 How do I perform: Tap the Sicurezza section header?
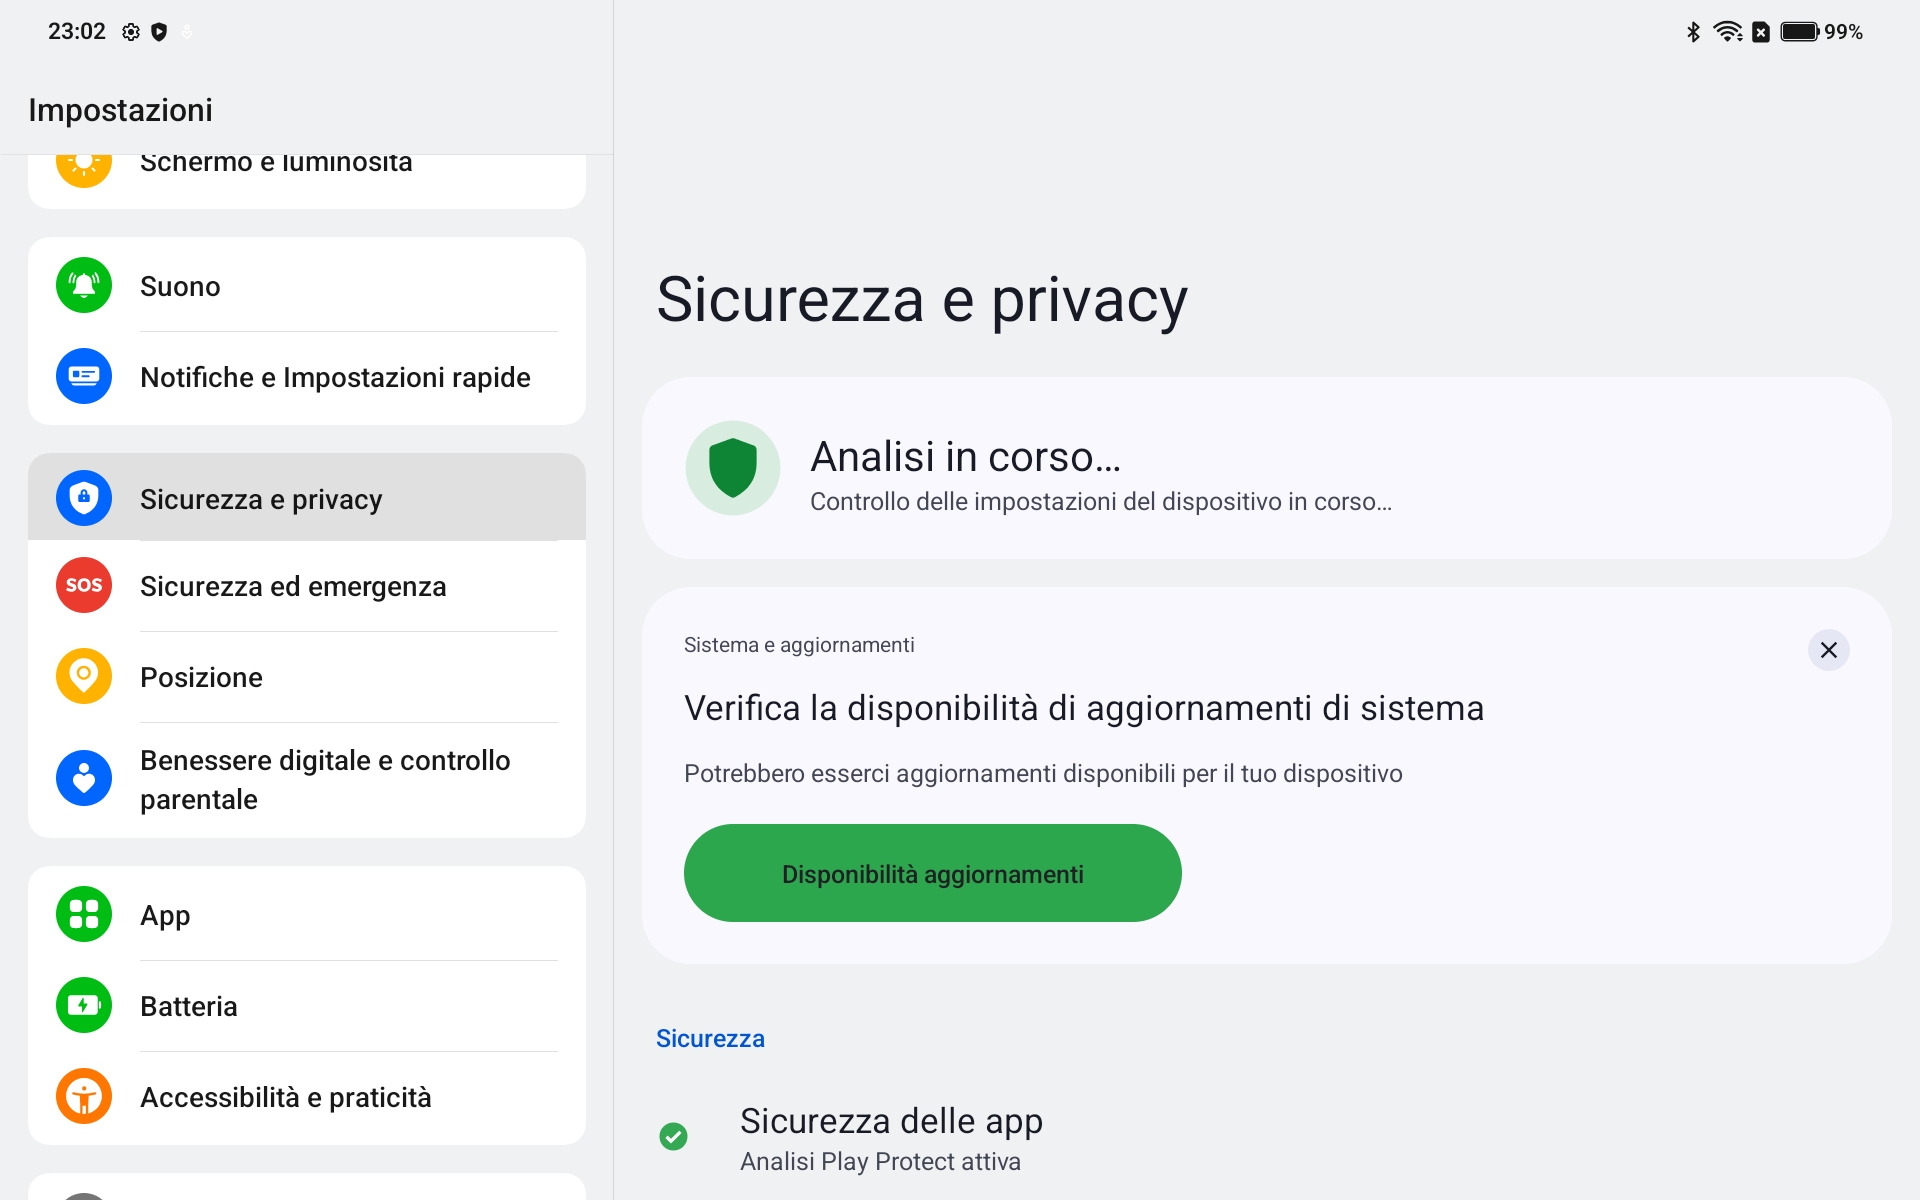710,1039
